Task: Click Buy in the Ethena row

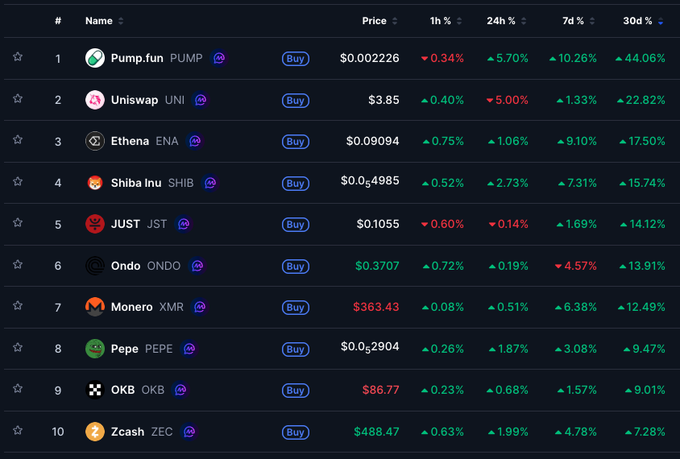Action: point(295,141)
